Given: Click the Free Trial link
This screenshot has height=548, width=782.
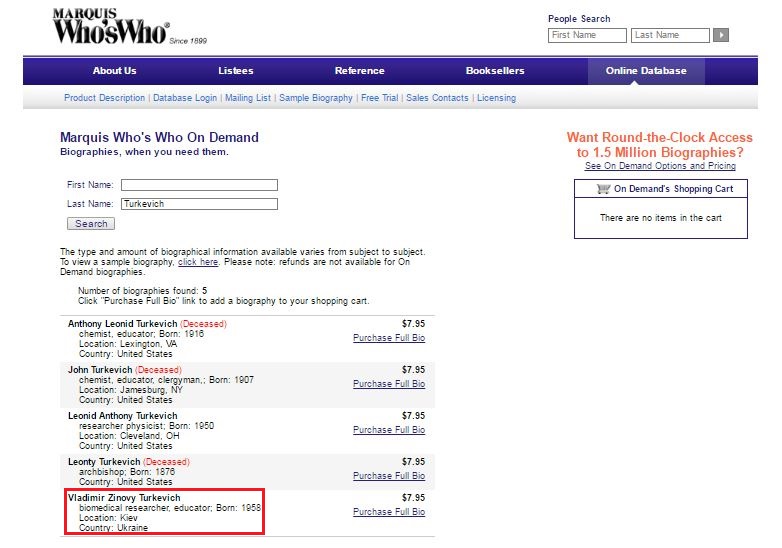Looking at the screenshot, I should coord(379,98).
